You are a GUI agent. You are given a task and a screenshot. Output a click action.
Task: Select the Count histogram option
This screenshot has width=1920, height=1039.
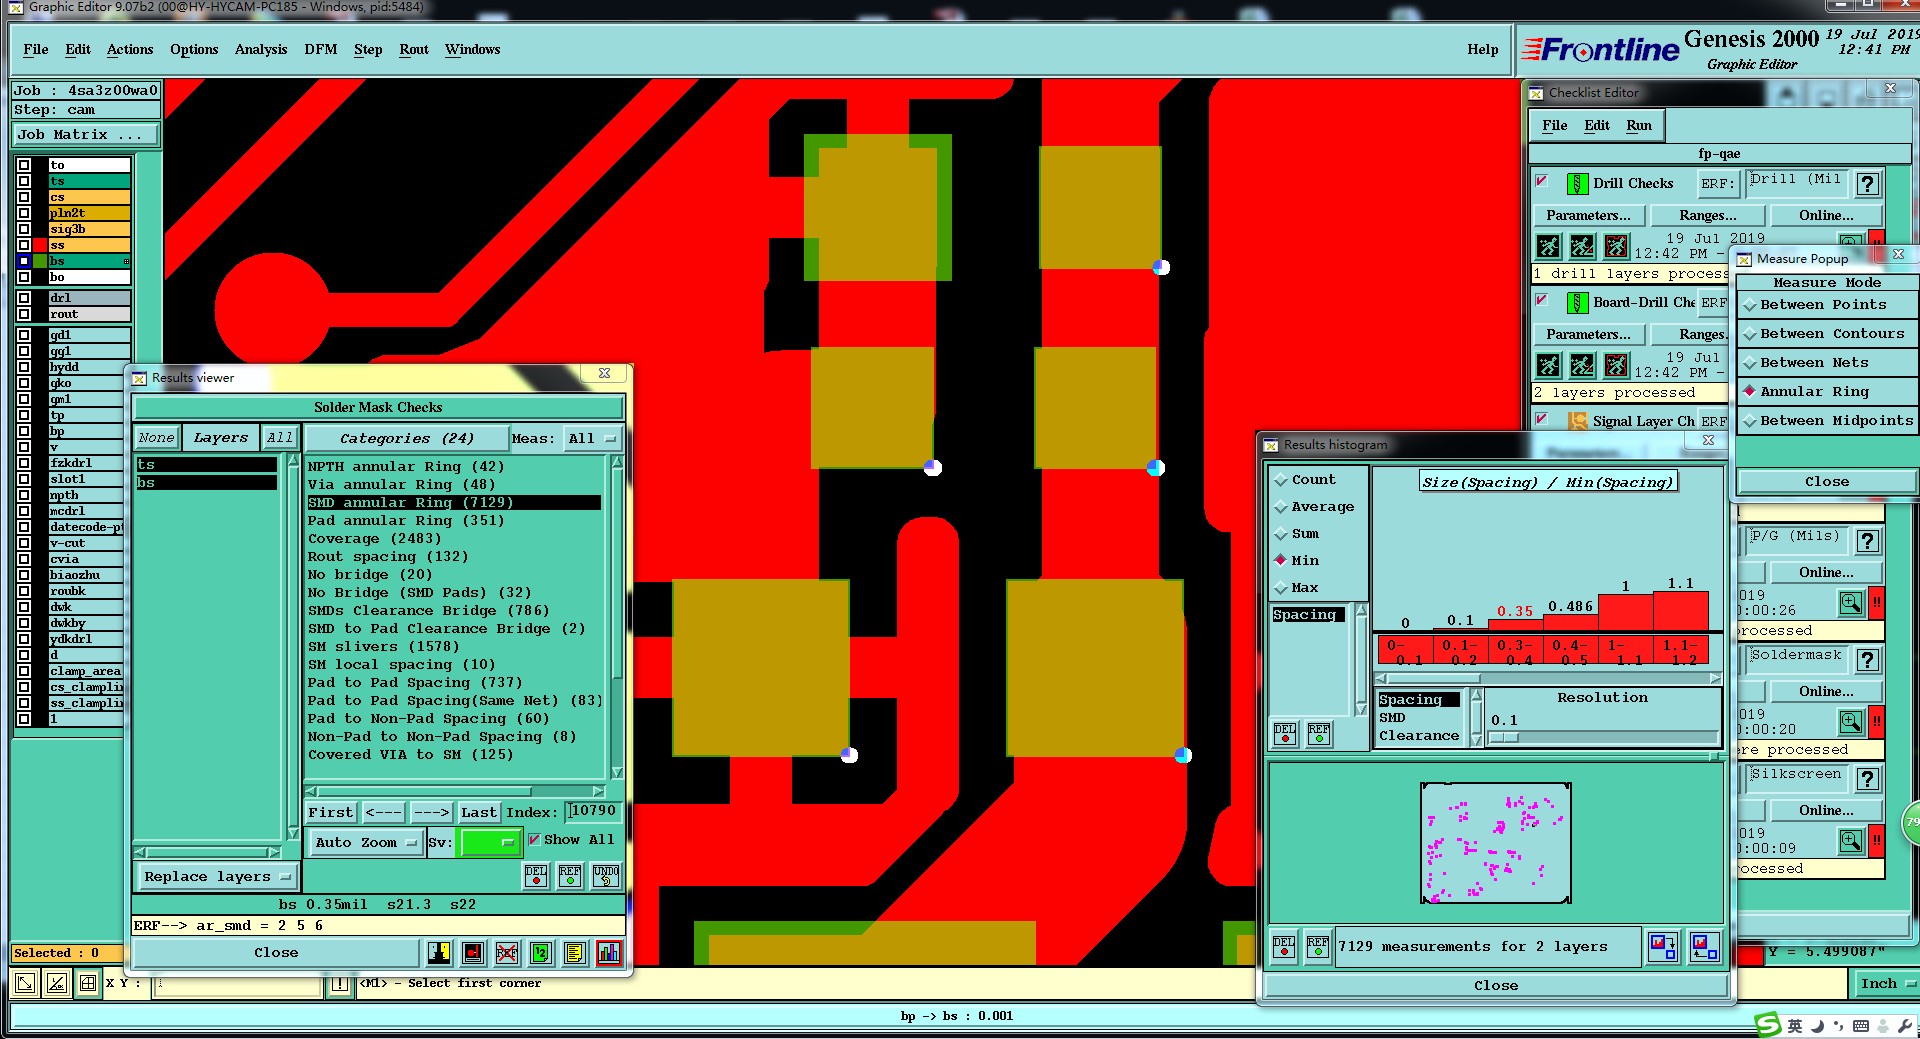1305,480
